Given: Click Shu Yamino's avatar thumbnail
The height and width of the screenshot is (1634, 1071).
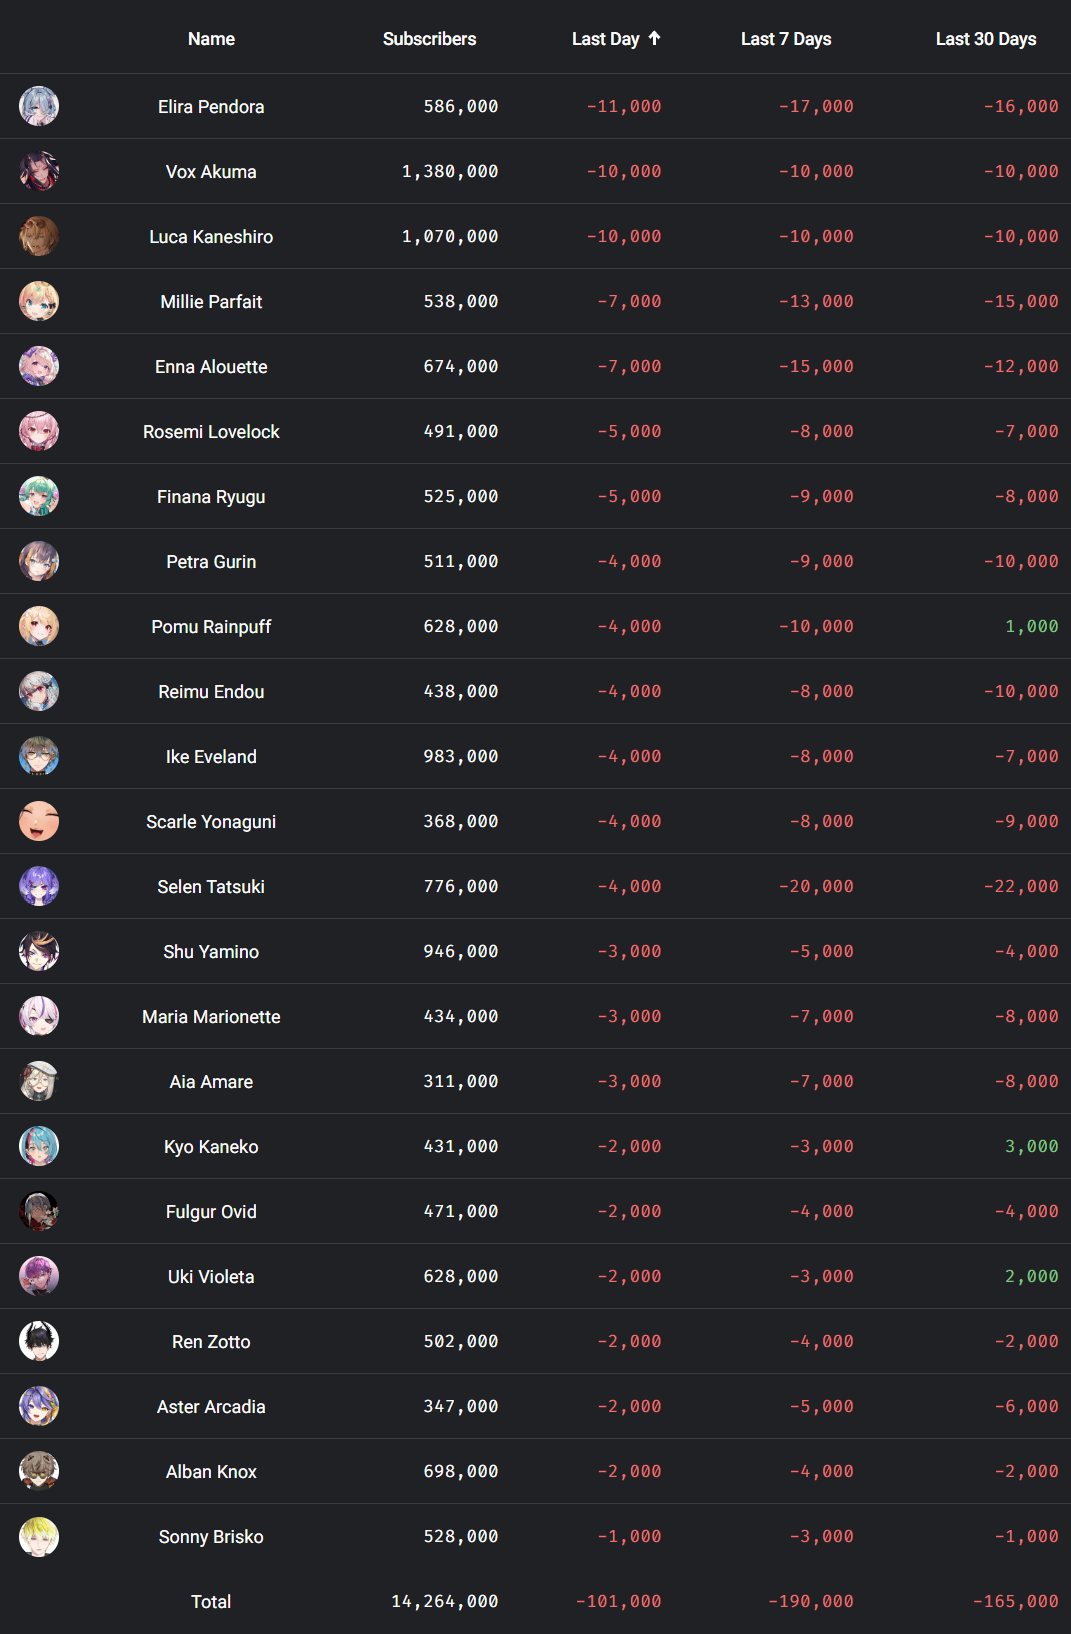Looking at the screenshot, I should pos(39,951).
